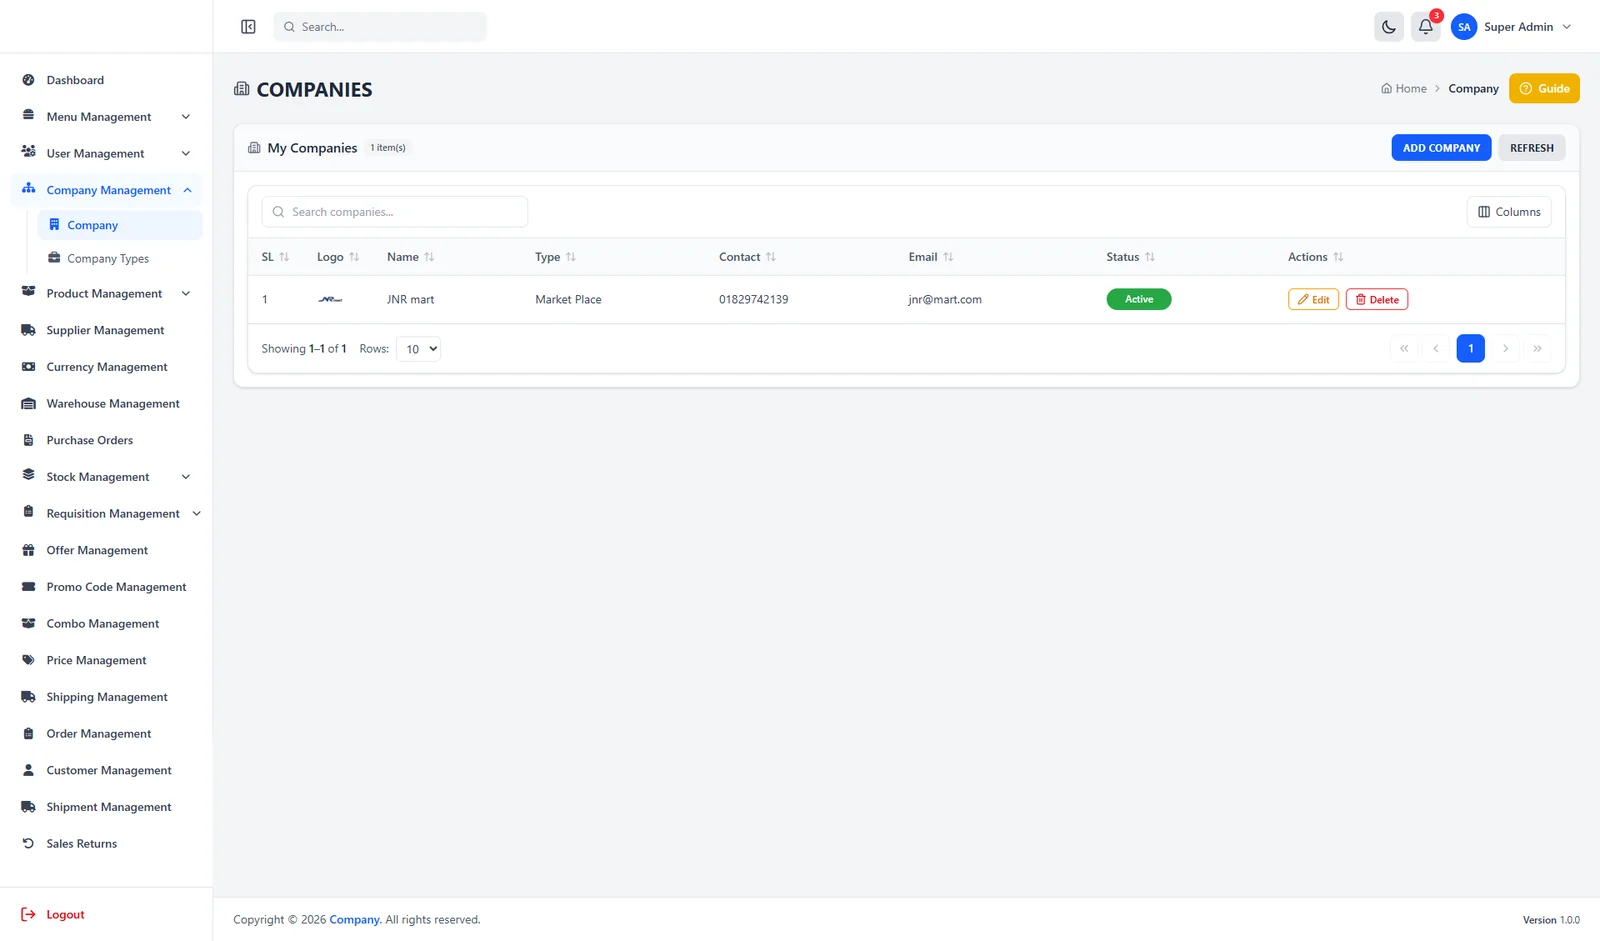
Task: Open the Guide help button
Action: (1544, 89)
